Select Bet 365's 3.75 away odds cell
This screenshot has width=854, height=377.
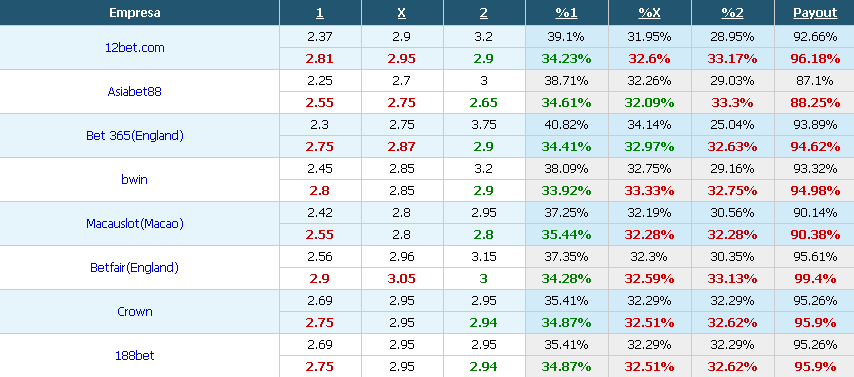coord(484,125)
